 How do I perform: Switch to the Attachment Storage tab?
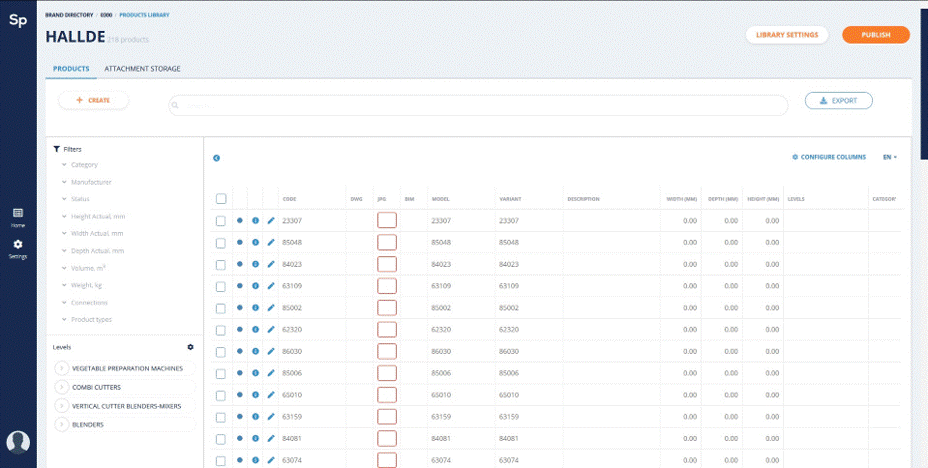[x=142, y=69]
